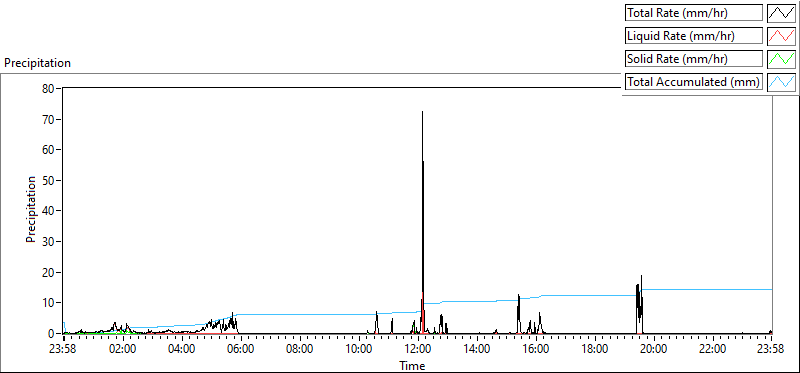The width and height of the screenshot is (800, 373).
Task: Select the 'Liquid Rate (mm/hr)' legend label
Action: click(694, 36)
